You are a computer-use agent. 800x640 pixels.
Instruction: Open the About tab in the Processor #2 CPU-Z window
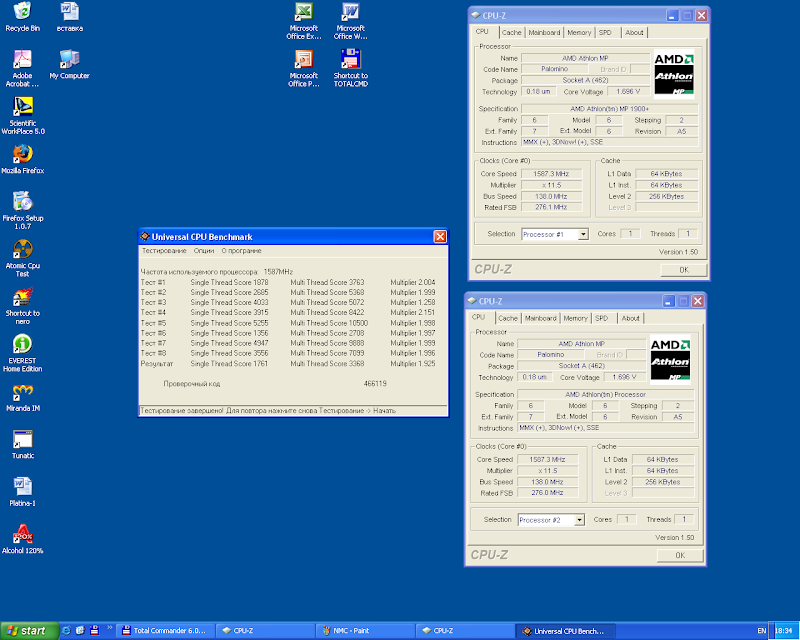(631, 318)
